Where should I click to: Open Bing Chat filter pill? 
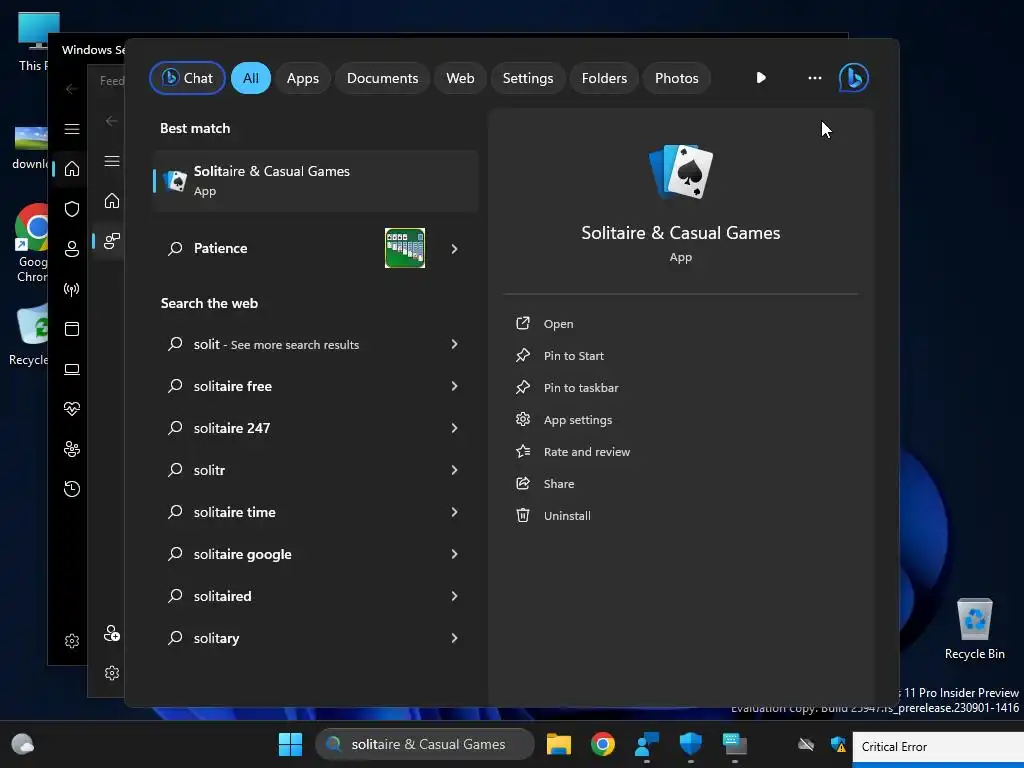click(187, 78)
